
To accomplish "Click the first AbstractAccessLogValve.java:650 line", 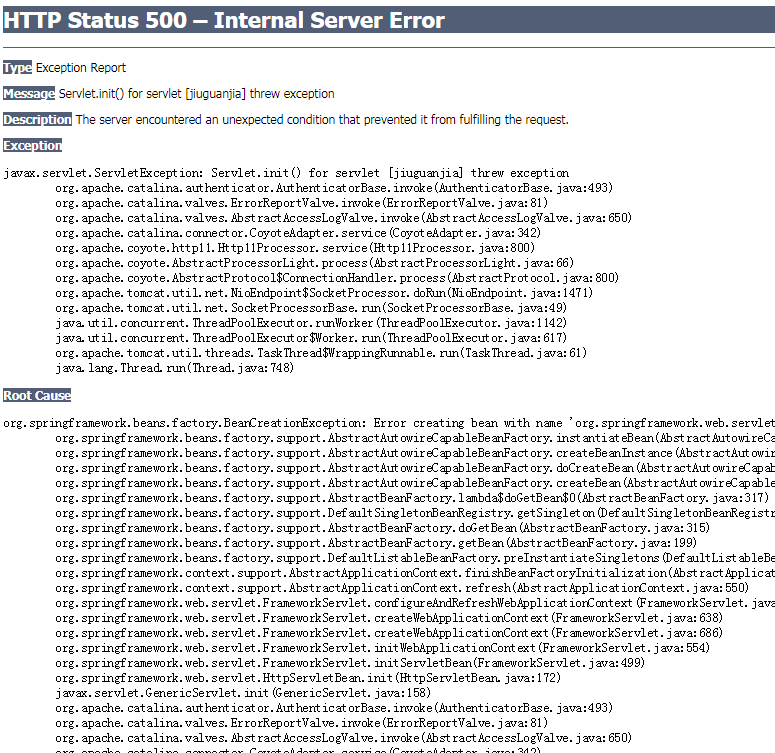I will (x=344, y=218).
